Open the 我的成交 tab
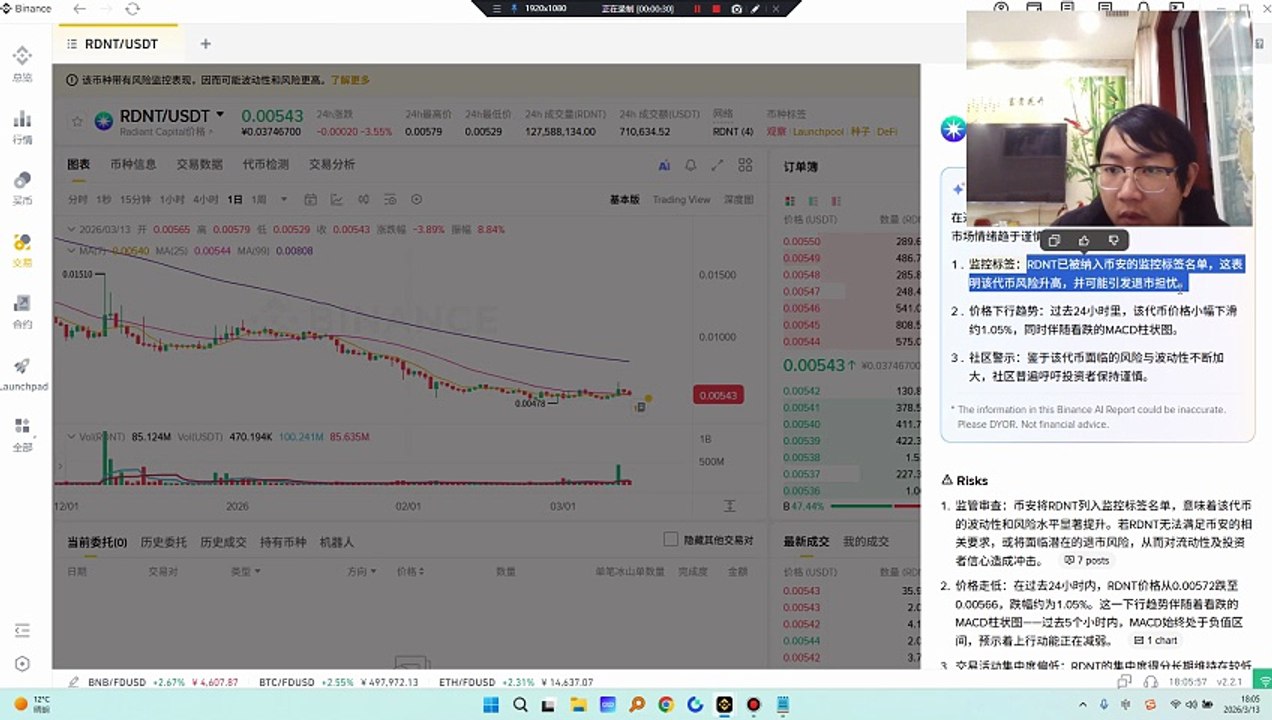The image size is (1272, 720). pos(866,541)
